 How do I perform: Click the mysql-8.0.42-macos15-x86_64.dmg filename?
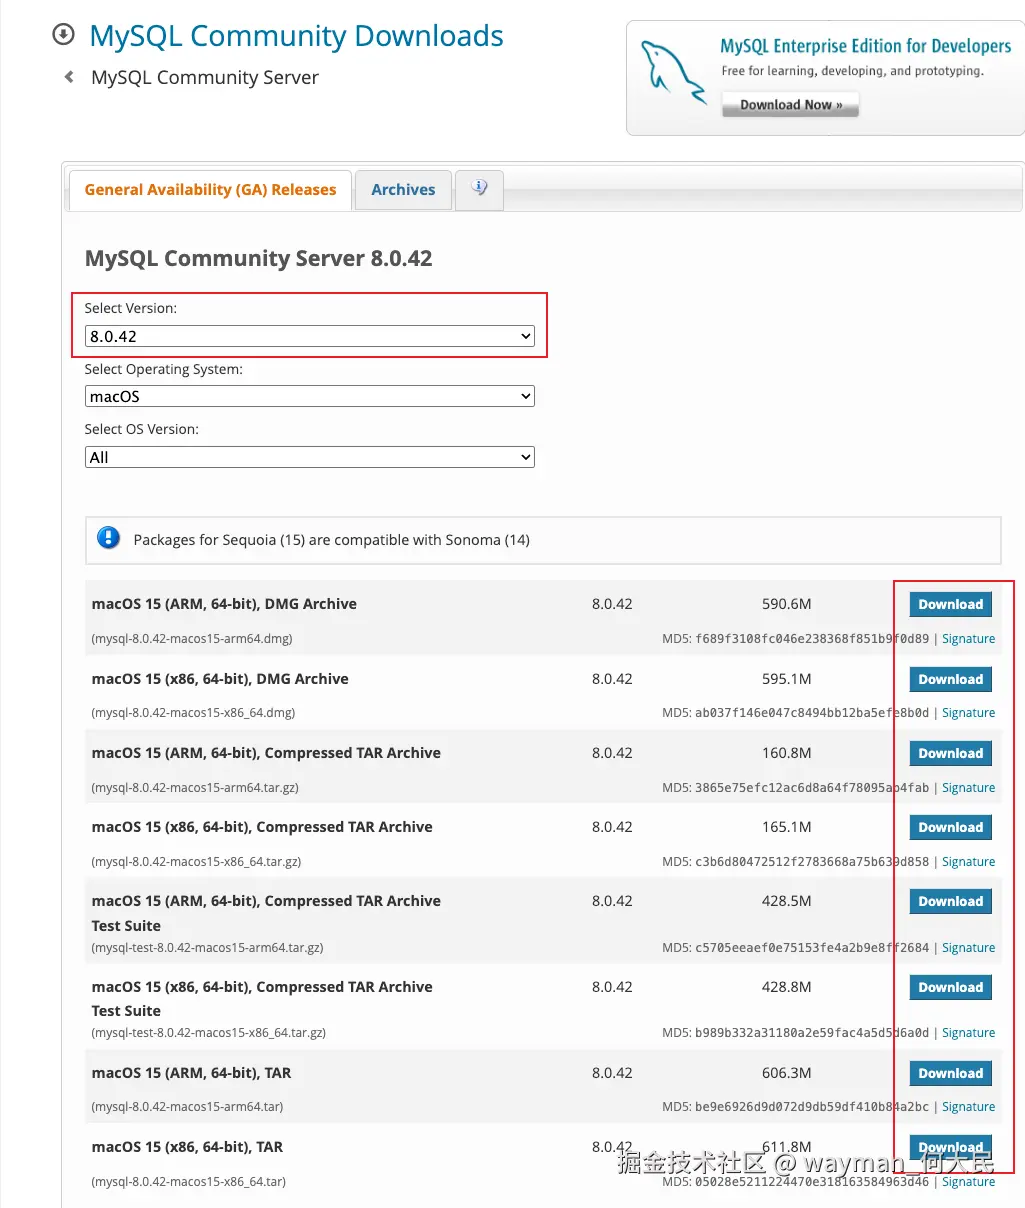tap(193, 713)
